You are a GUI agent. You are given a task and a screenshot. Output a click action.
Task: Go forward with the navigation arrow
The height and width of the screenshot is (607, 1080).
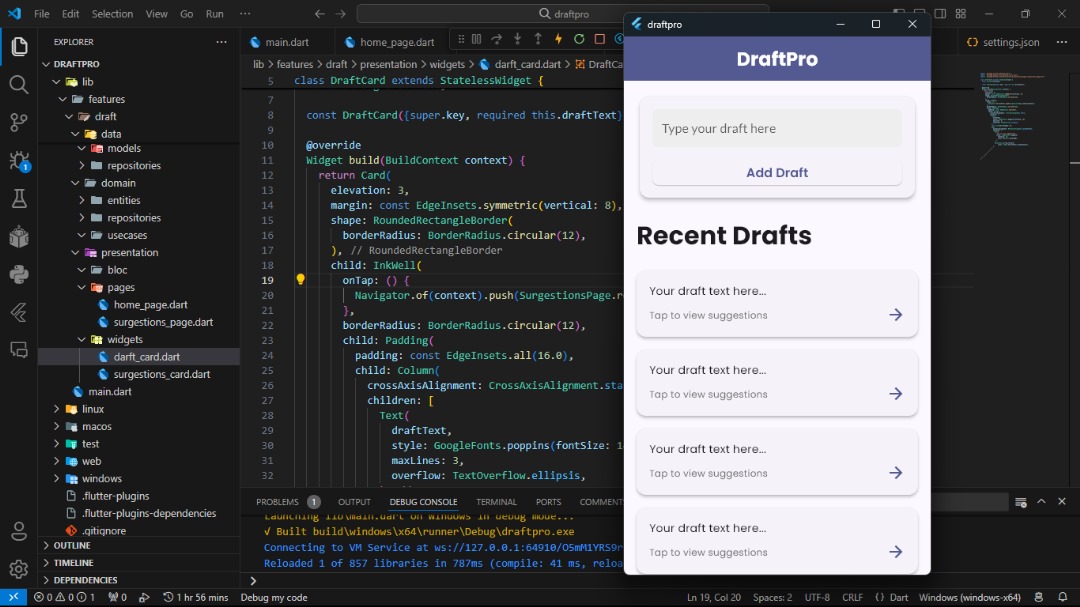[340, 14]
